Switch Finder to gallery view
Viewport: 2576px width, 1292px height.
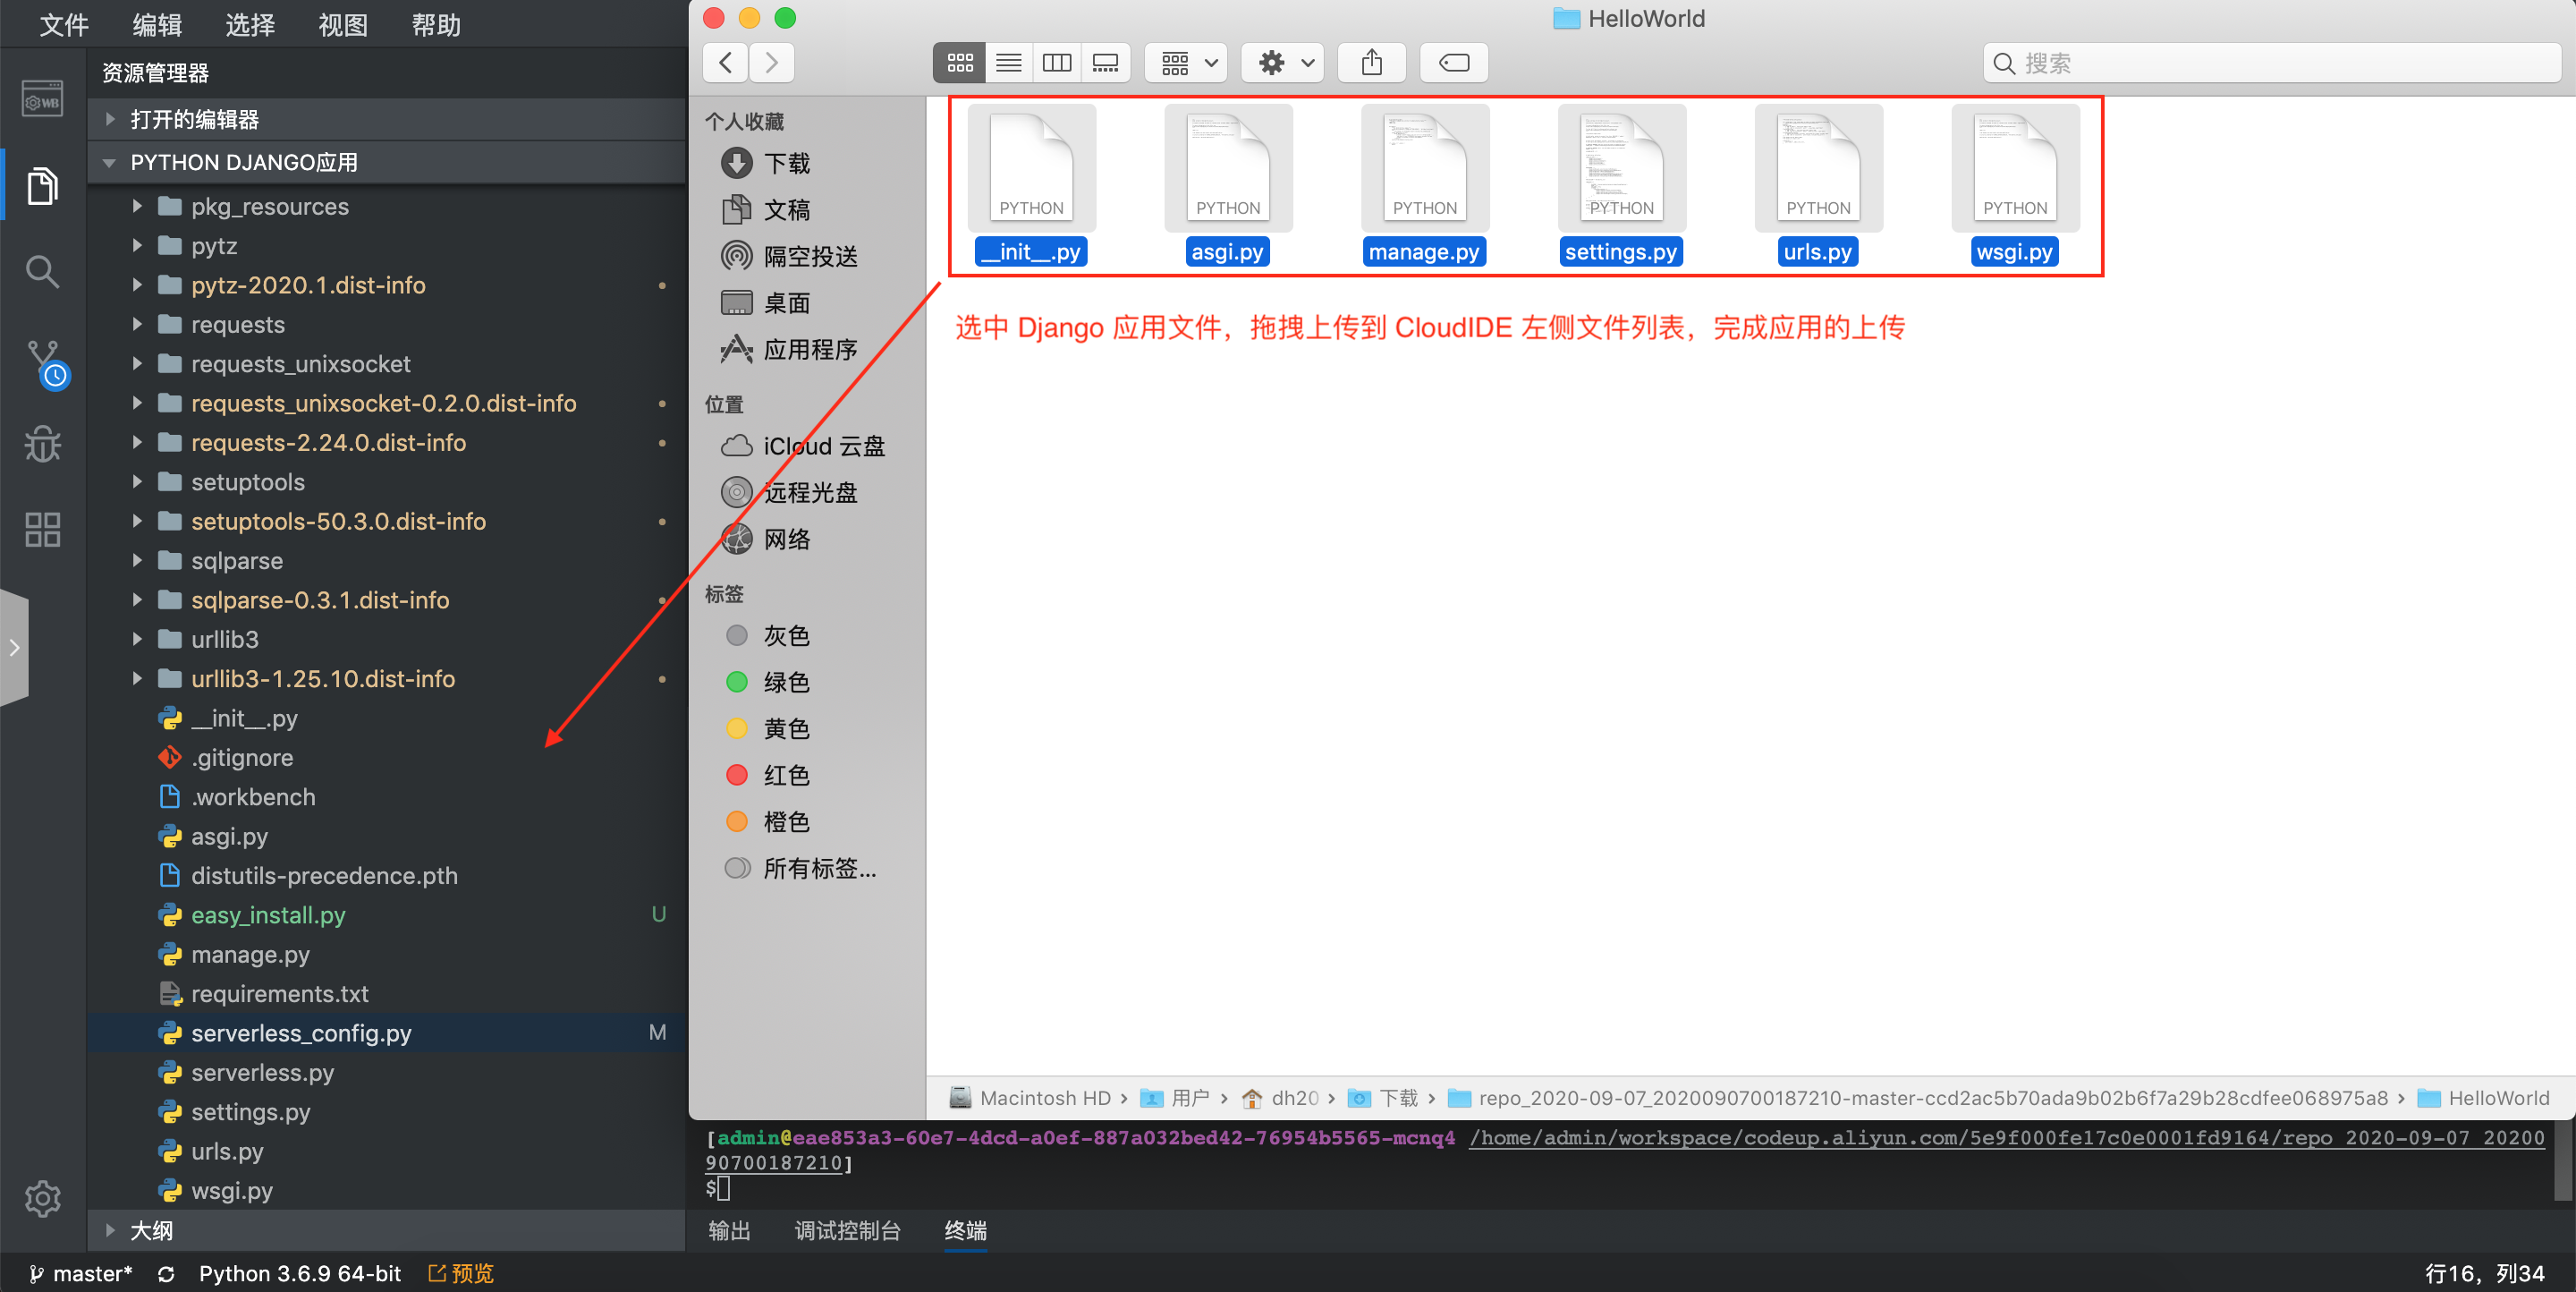(x=1105, y=63)
